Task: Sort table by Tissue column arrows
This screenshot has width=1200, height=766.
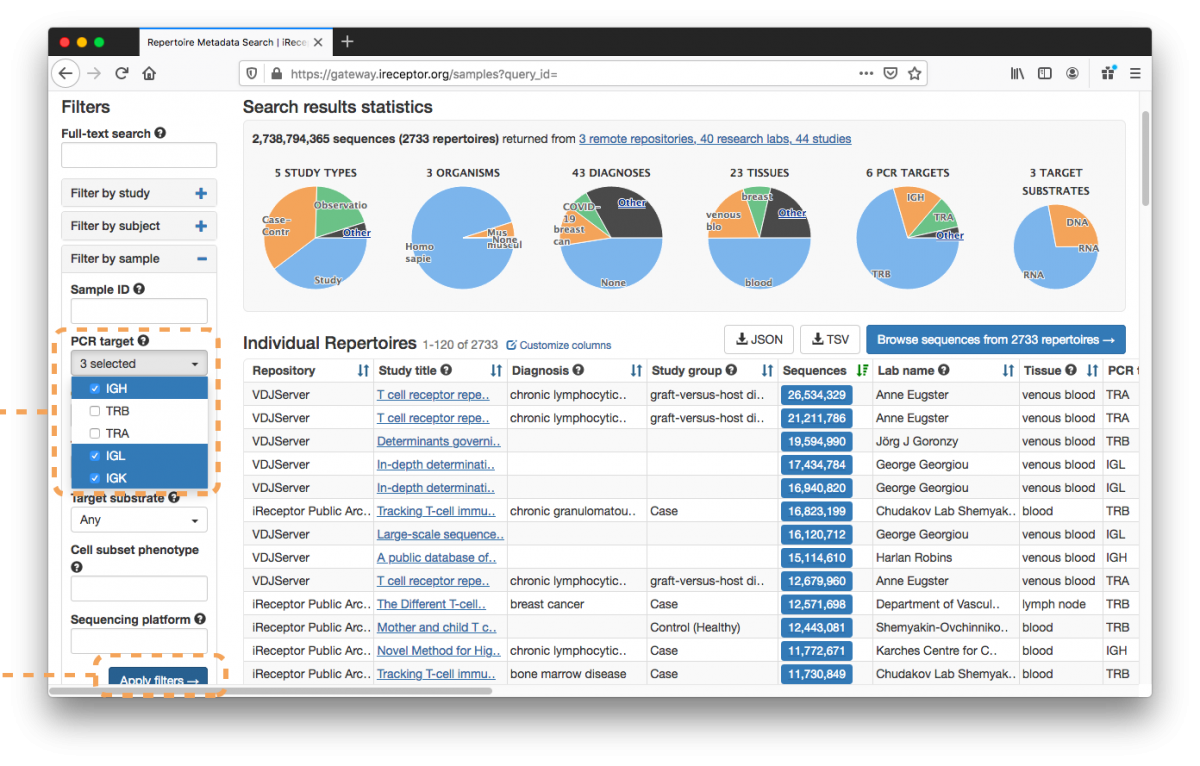Action: click(1091, 371)
